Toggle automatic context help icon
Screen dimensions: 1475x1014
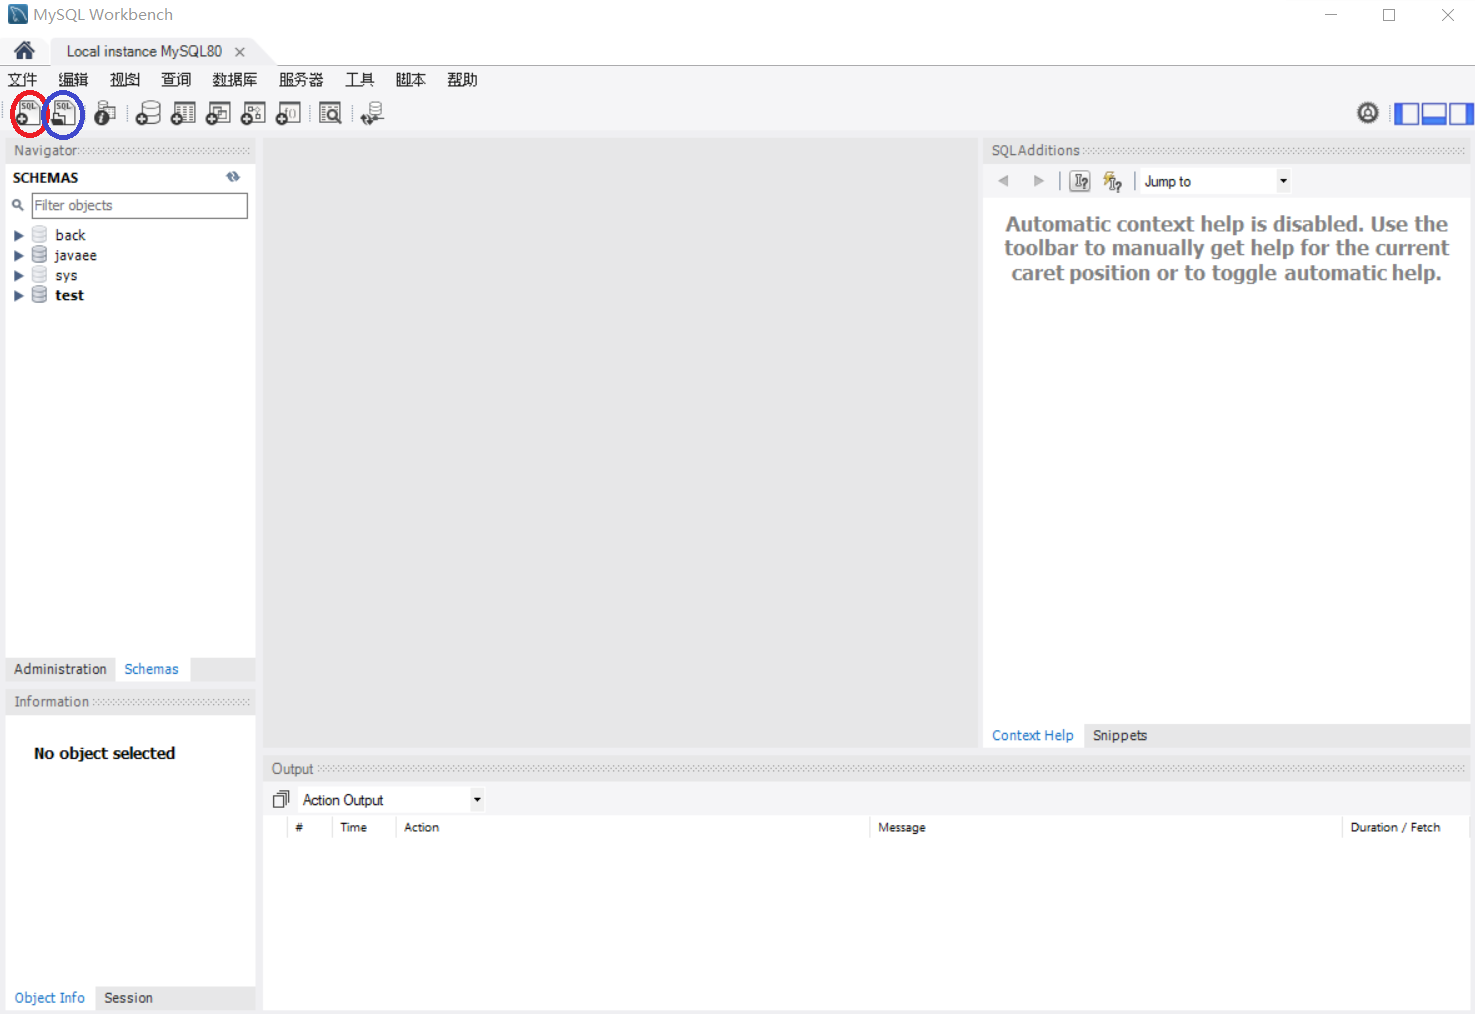tap(1112, 181)
